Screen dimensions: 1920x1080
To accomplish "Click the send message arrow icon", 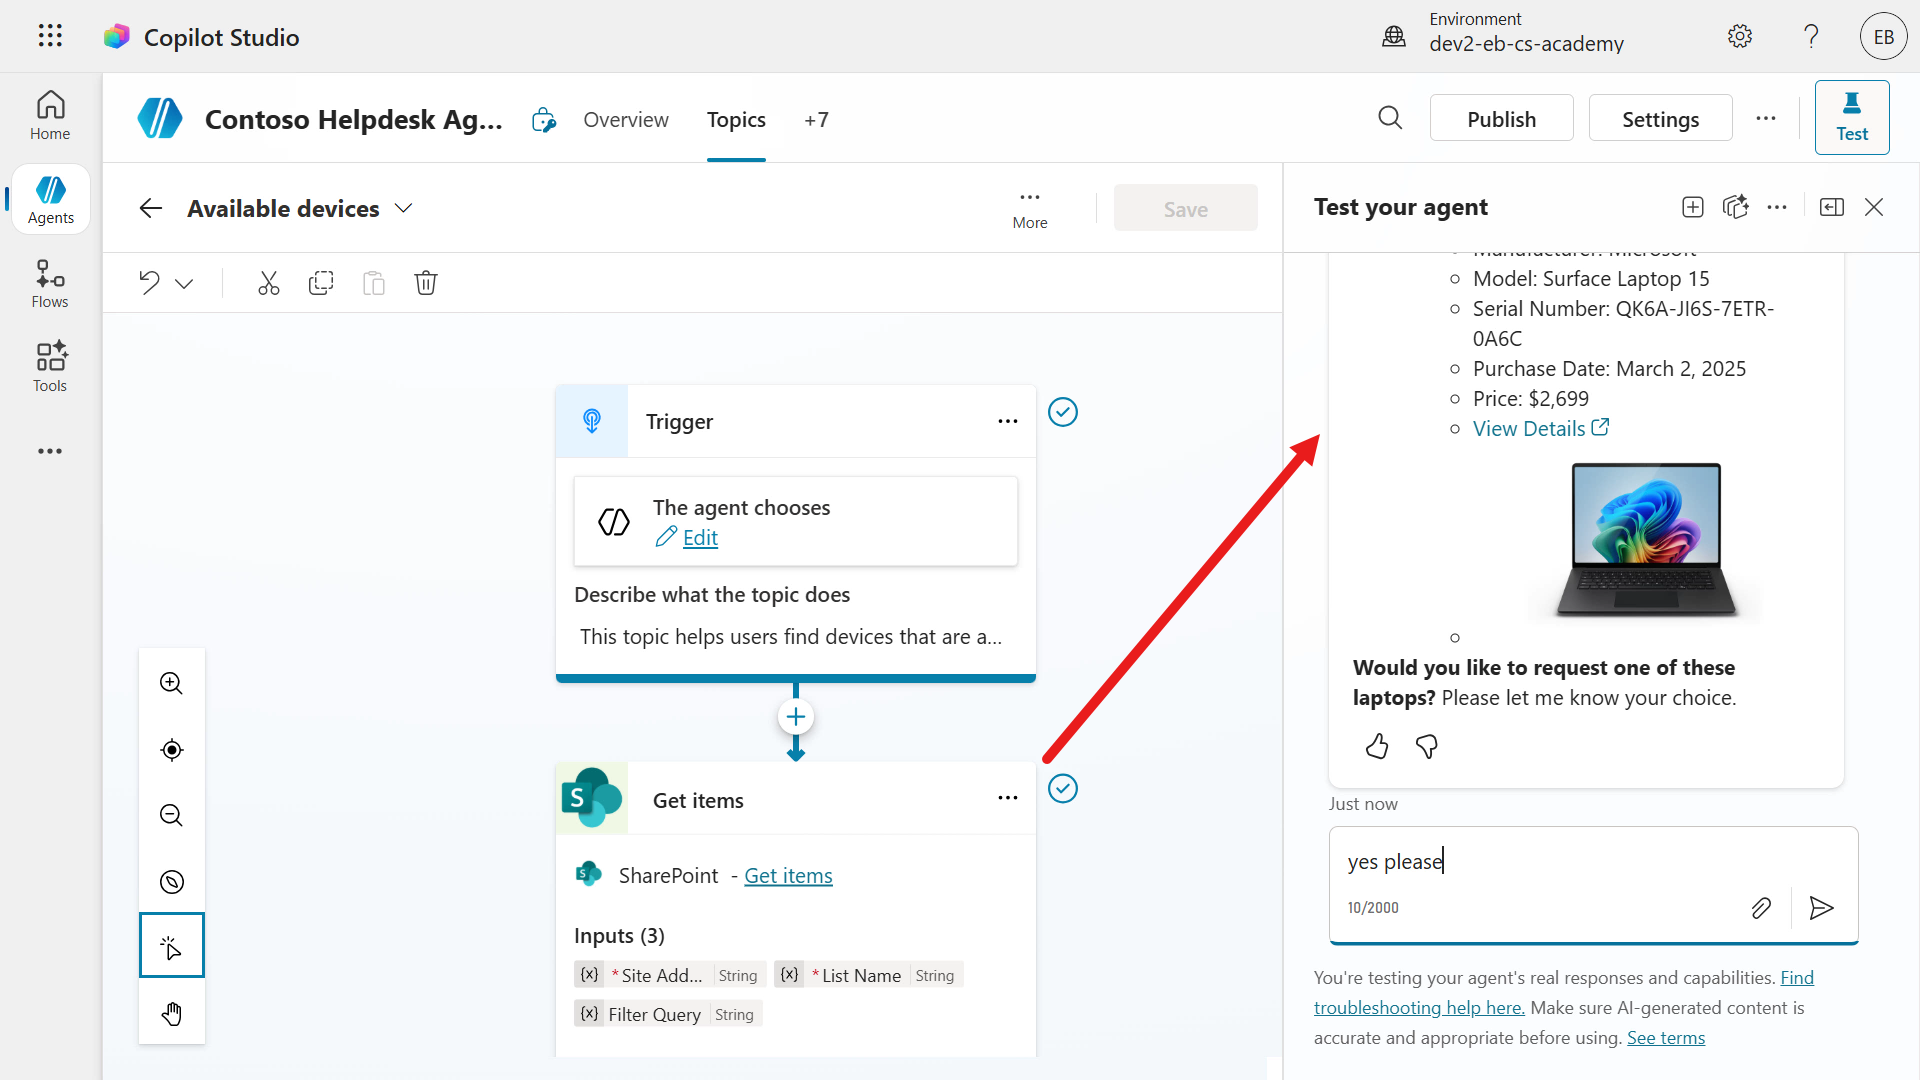I will pos(1821,907).
